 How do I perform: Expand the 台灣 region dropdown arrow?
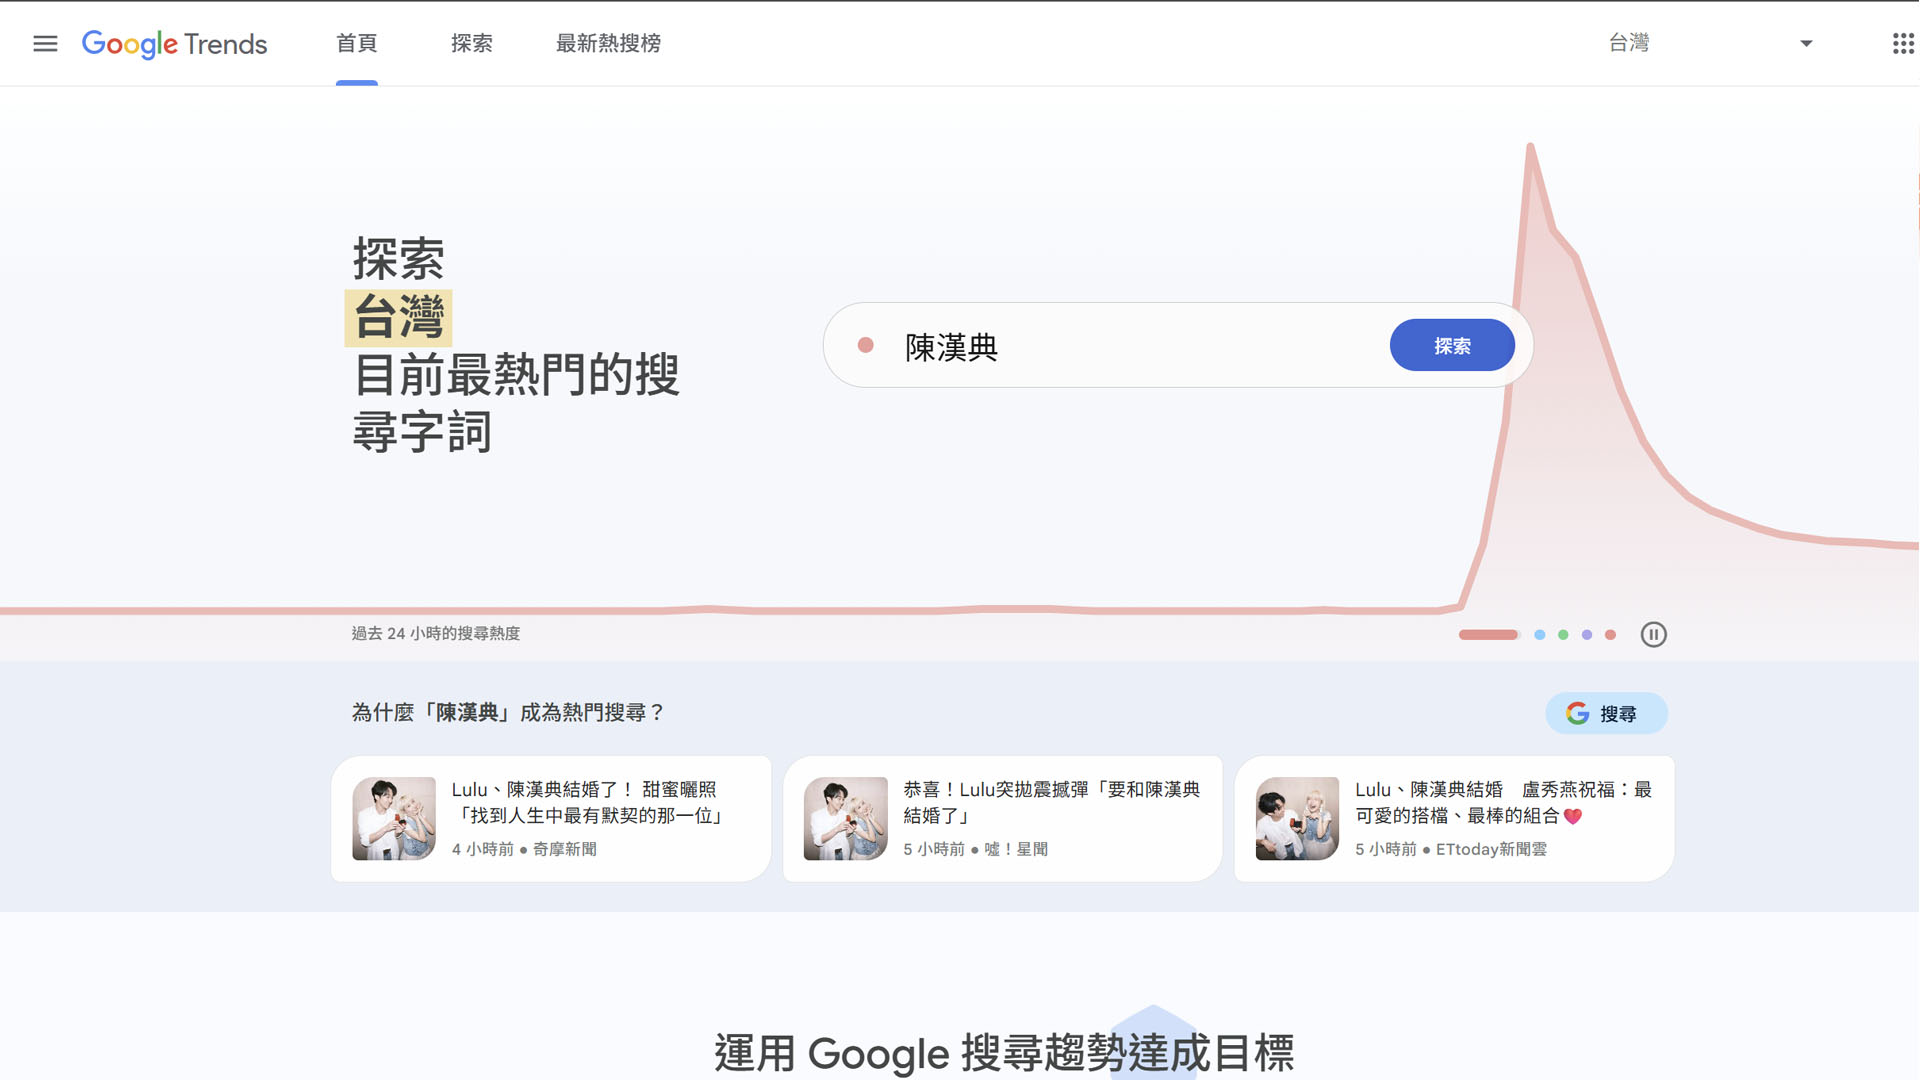pos(1806,43)
